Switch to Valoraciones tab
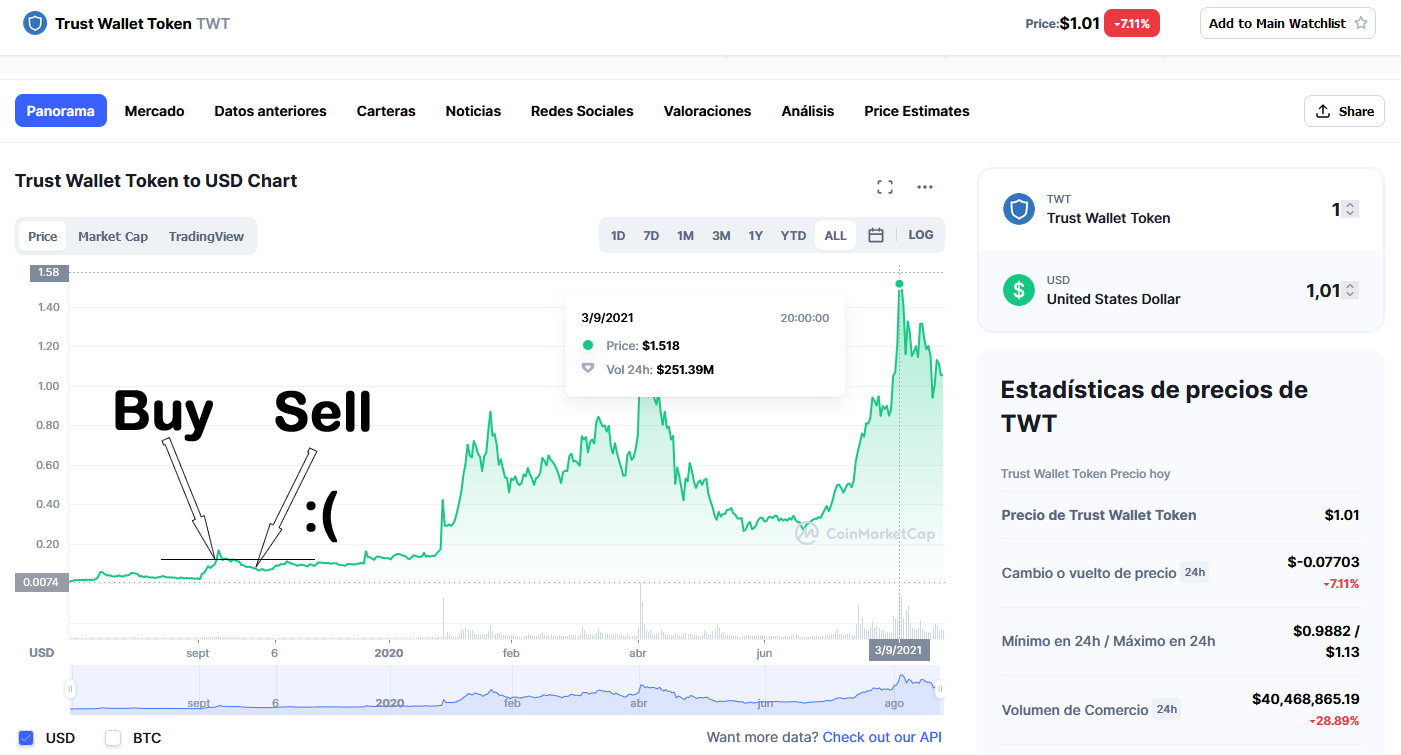Viewport: 1401px width, 755px height. pos(708,111)
